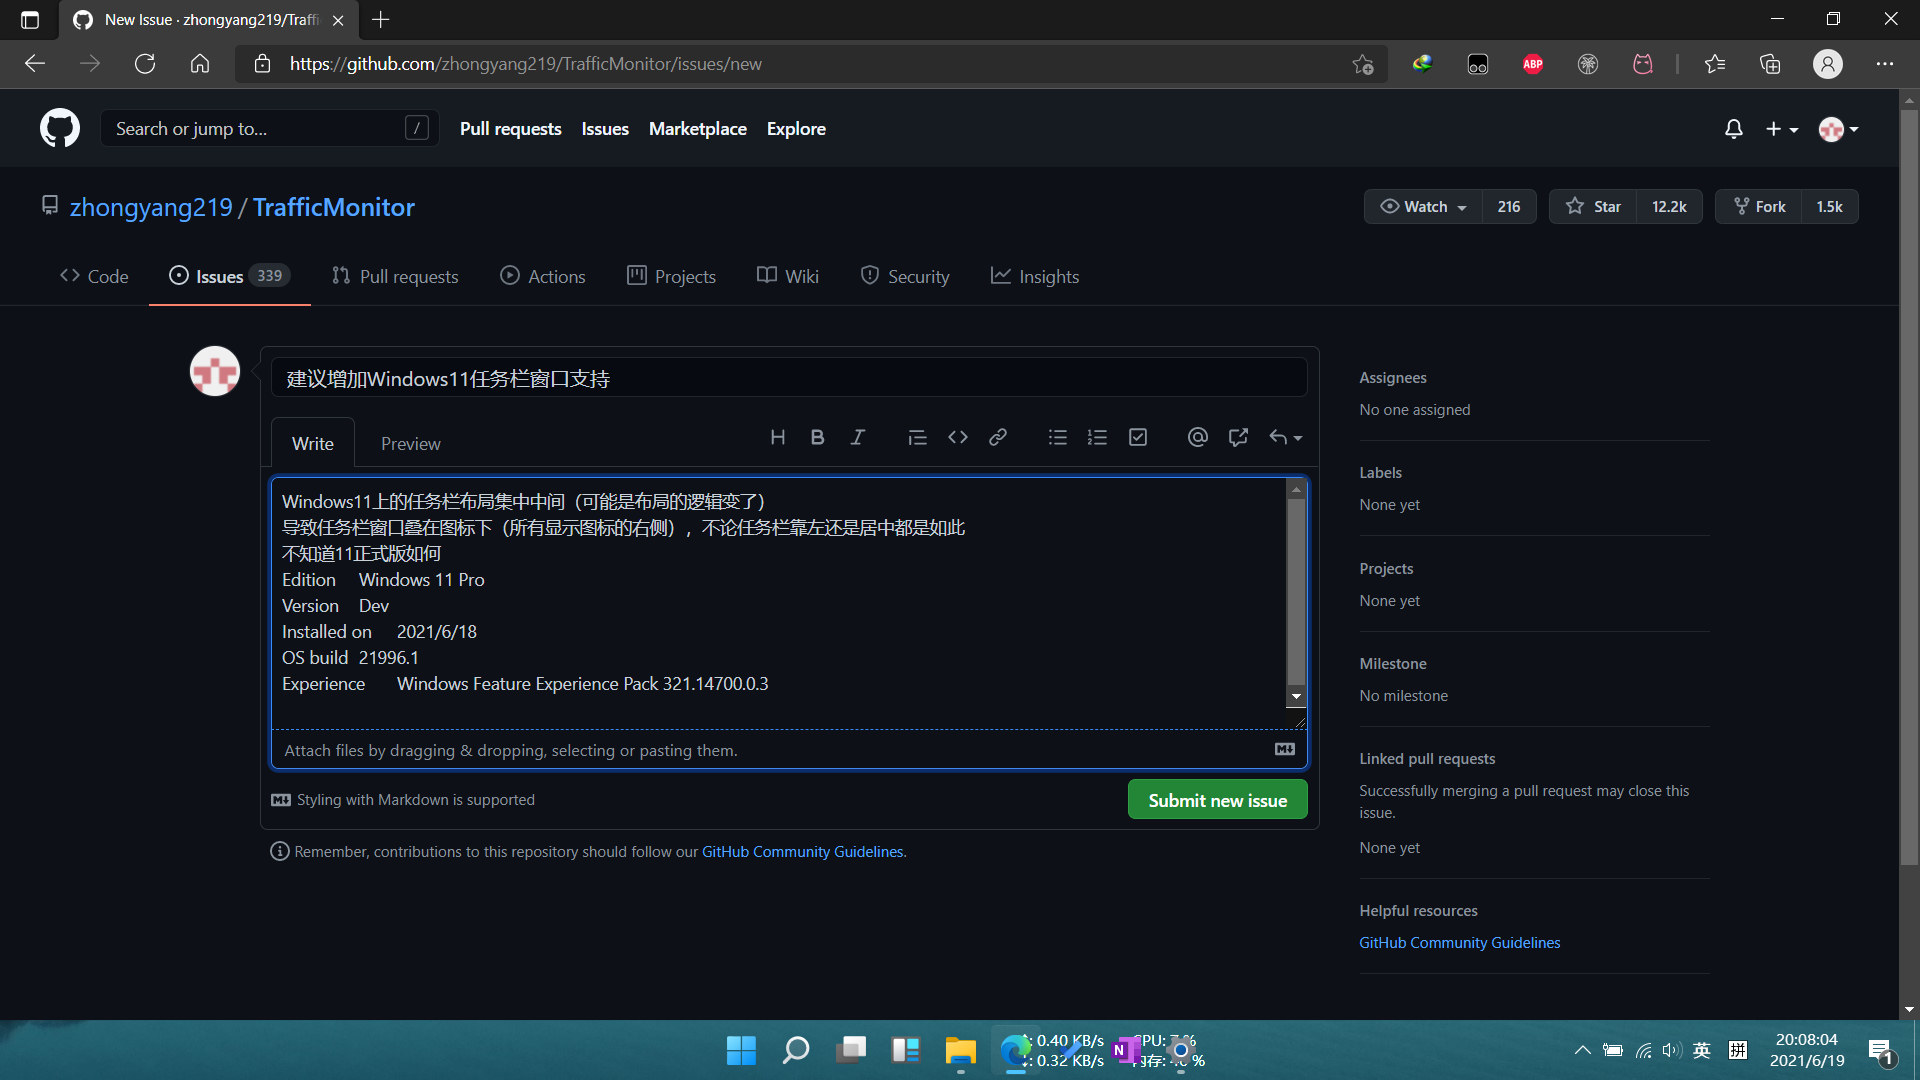Go to the Pull requests repository tab
Screen dimensions: 1920x1080
(395, 276)
